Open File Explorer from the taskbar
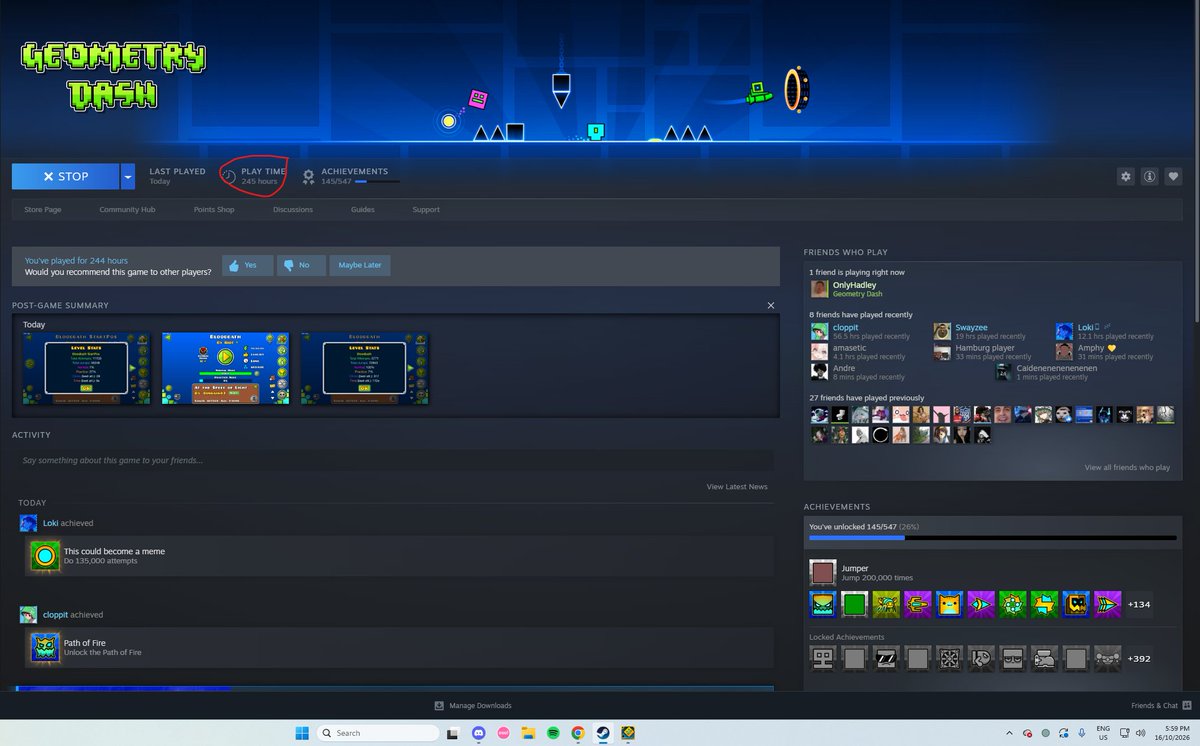Viewport: 1200px width, 746px height. point(528,733)
